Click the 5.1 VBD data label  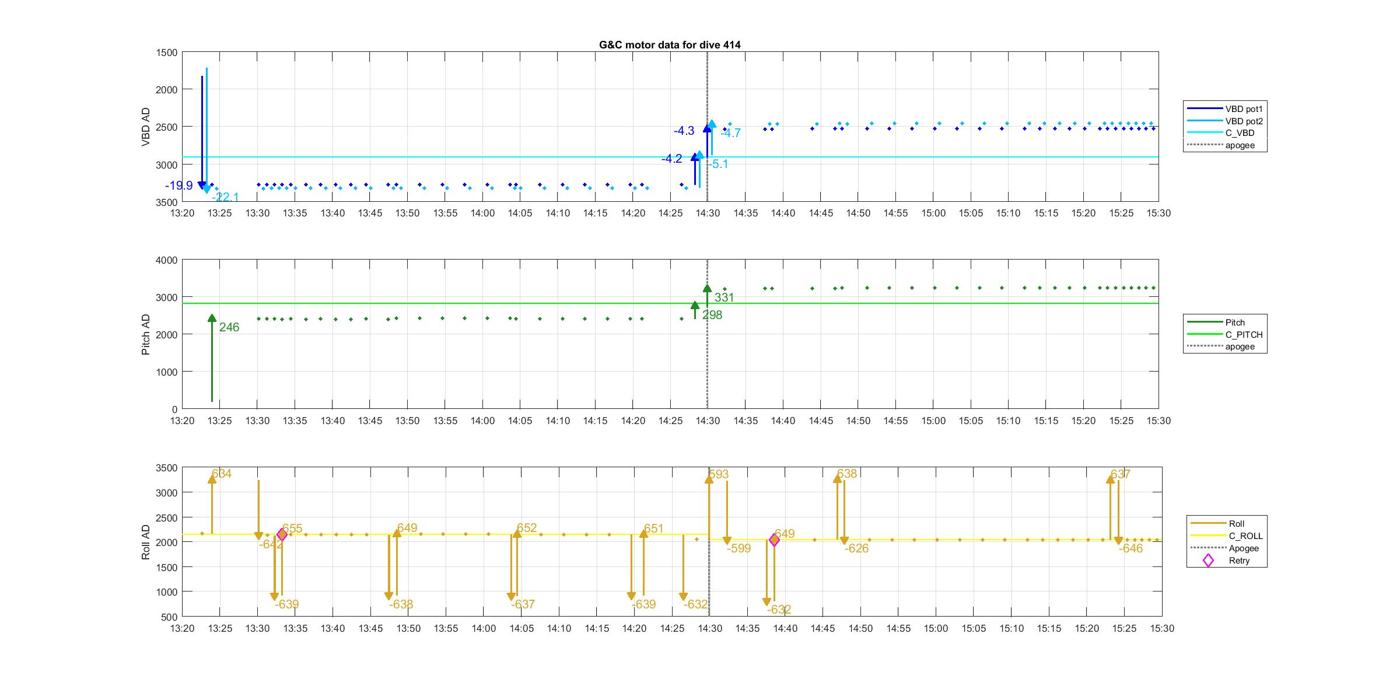pyautogui.click(x=720, y=164)
